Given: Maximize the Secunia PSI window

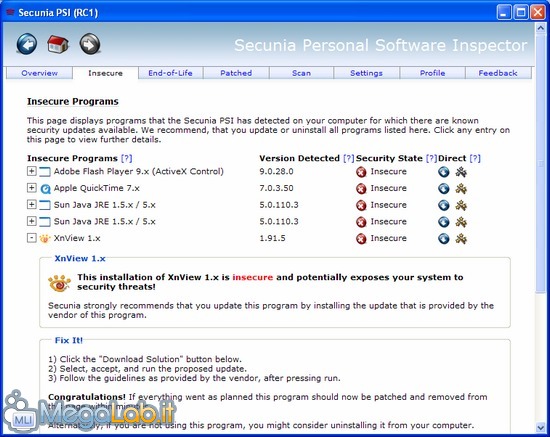Looking at the screenshot, I should [x=521, y=13].
